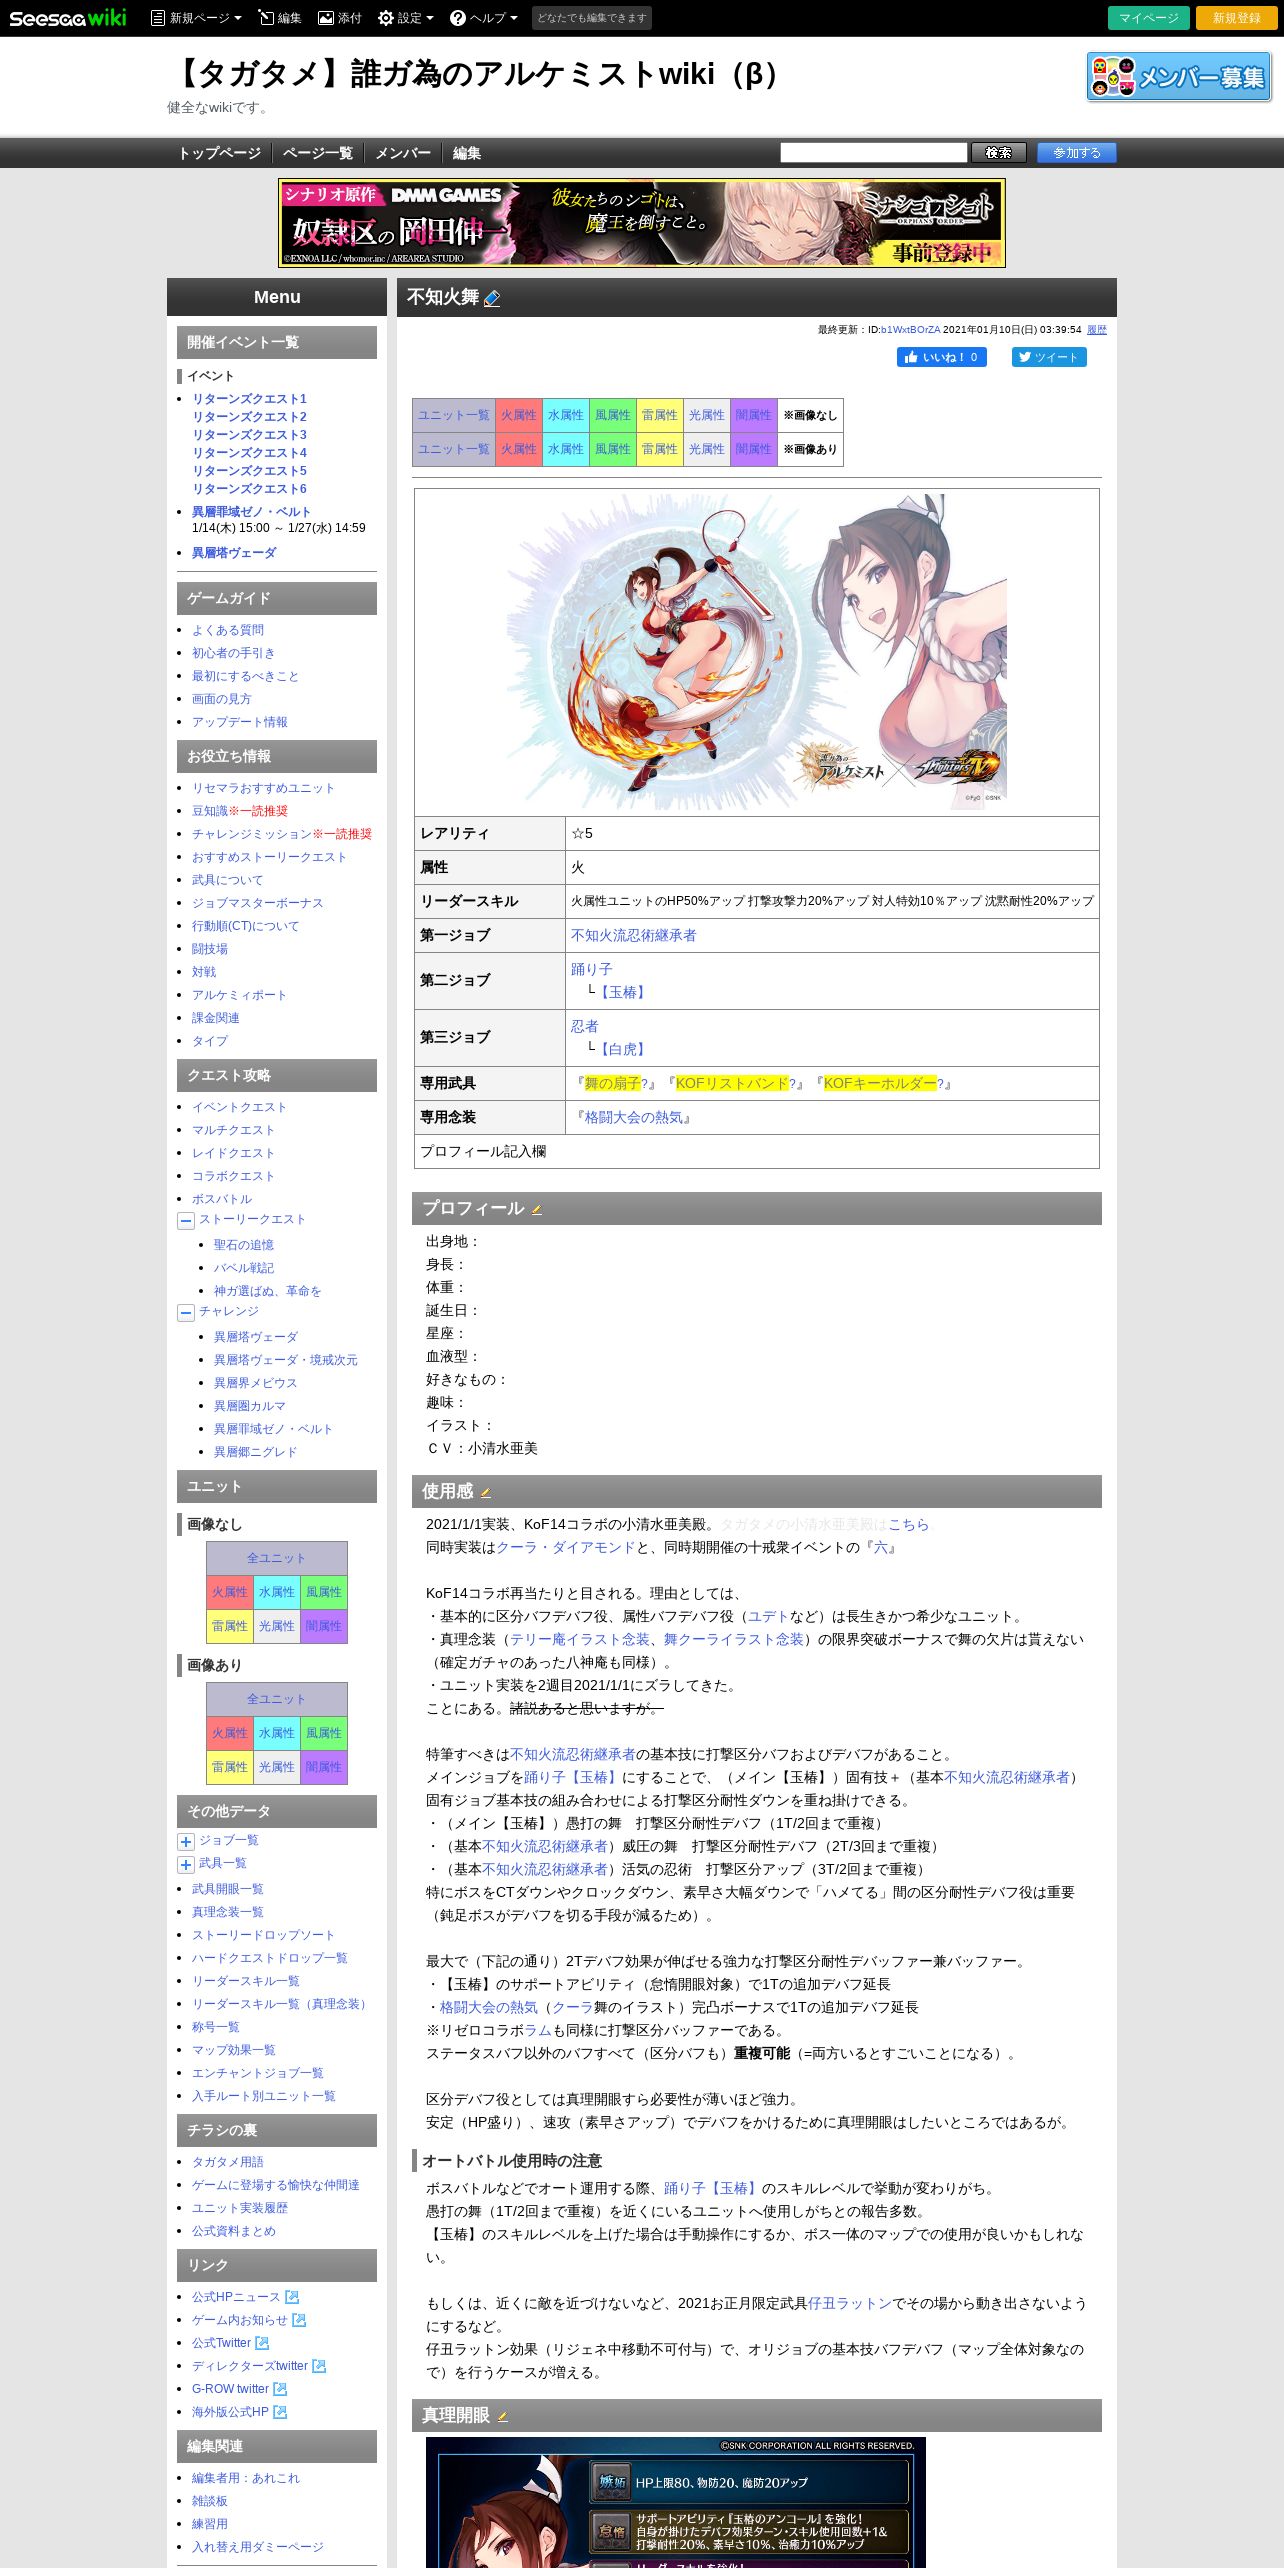Click the edit icon next to 使用感 heading

tap(486, 1493)
